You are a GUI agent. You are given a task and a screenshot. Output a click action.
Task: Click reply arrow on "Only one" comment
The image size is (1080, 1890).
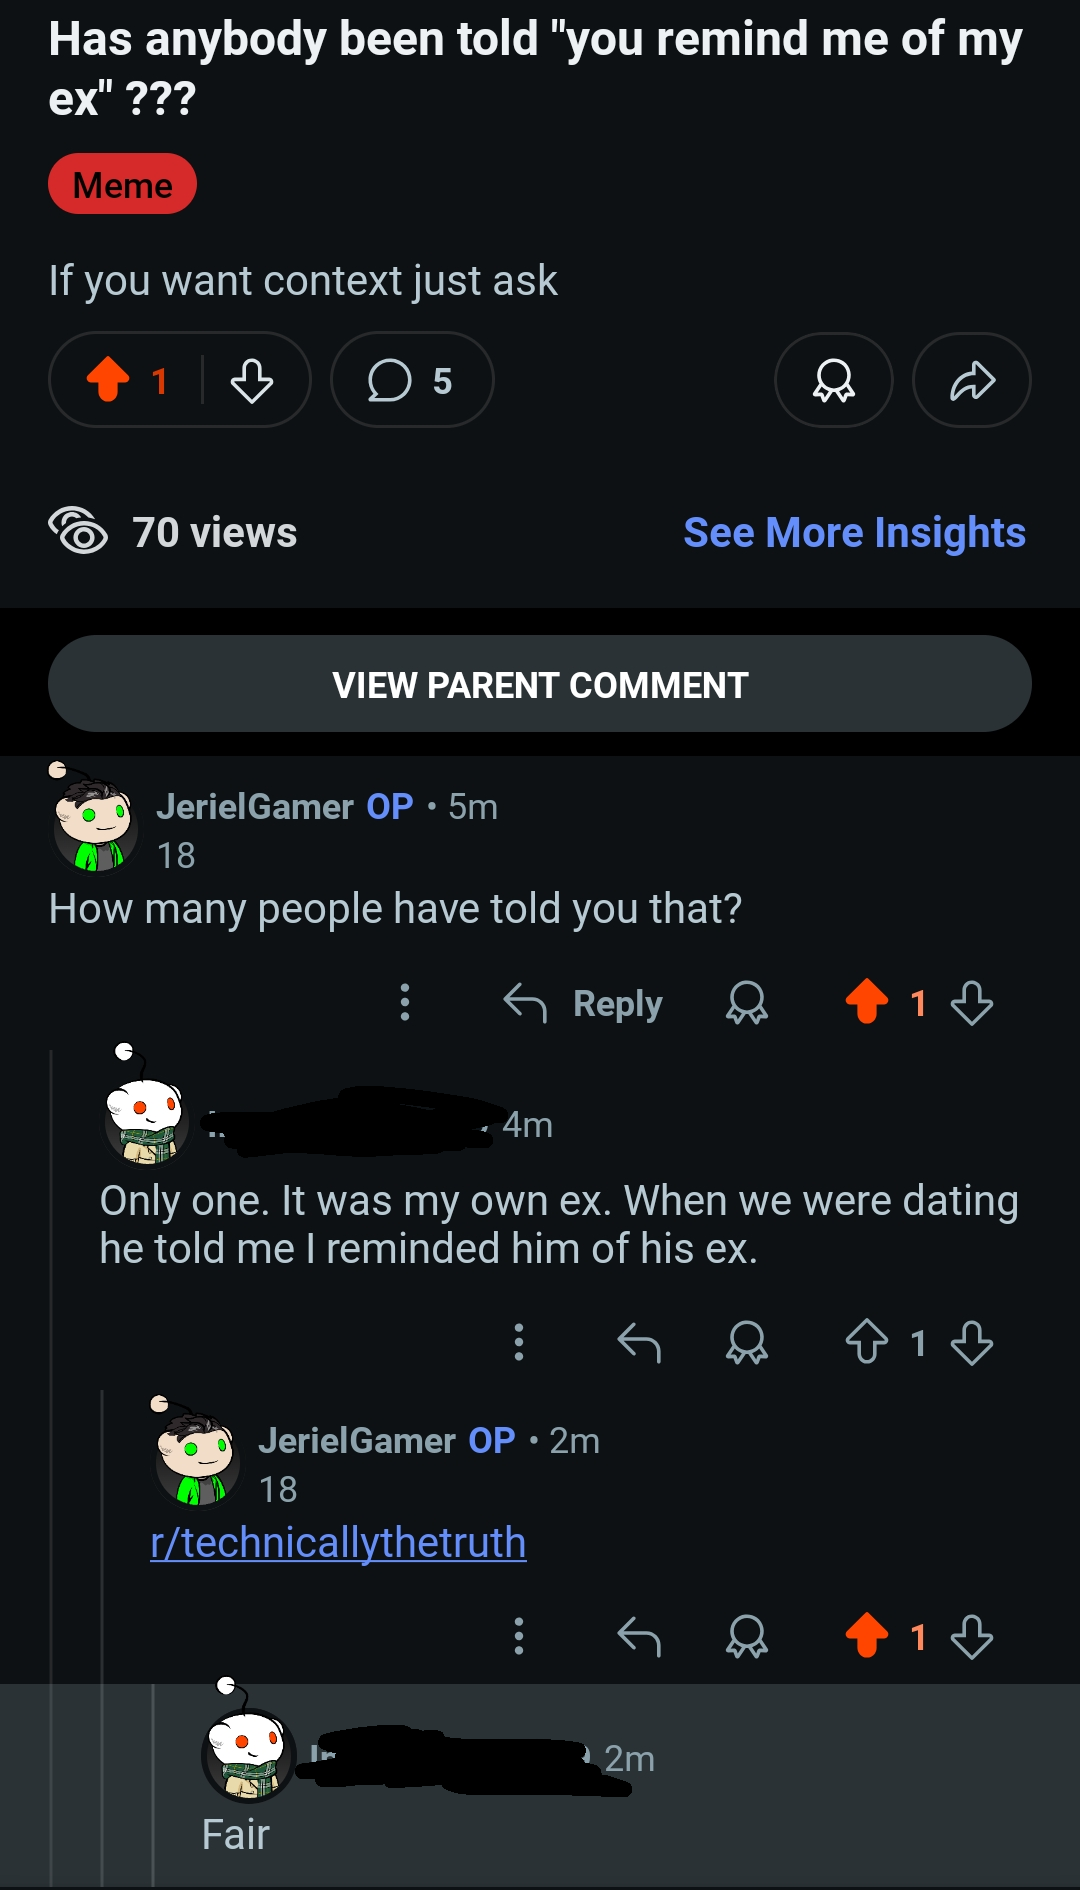[639, 1342]
